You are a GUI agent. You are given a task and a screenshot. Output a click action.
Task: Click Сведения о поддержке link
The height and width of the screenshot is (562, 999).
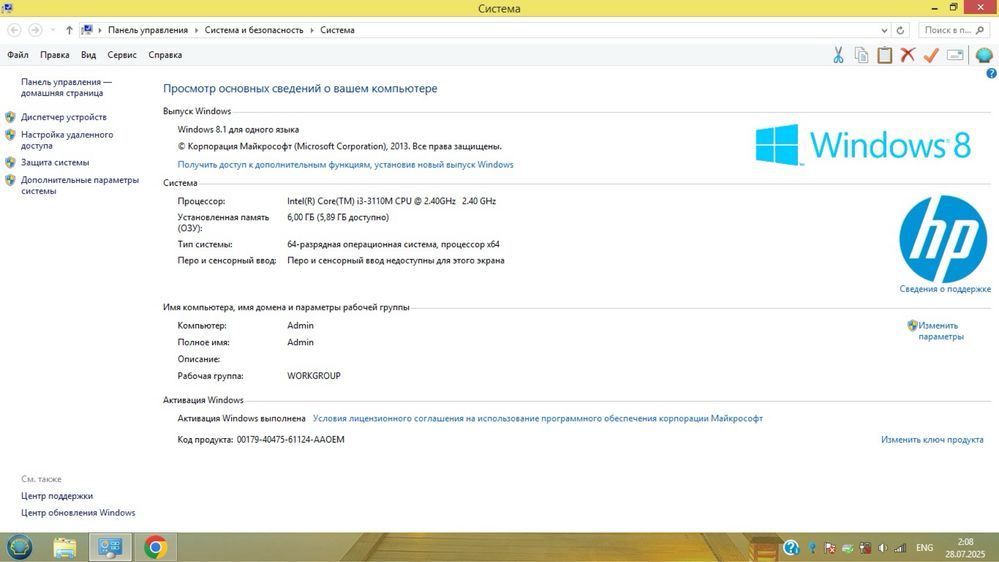click(945, 289)
